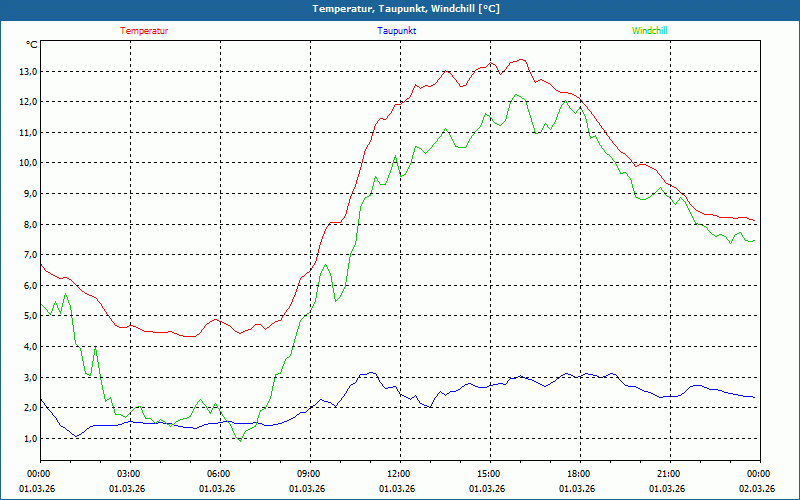The width and height of the screenshot is (800, 500).
Task: Click the 01.03.26 date under 12:00
Action: [x=397, y=489]
